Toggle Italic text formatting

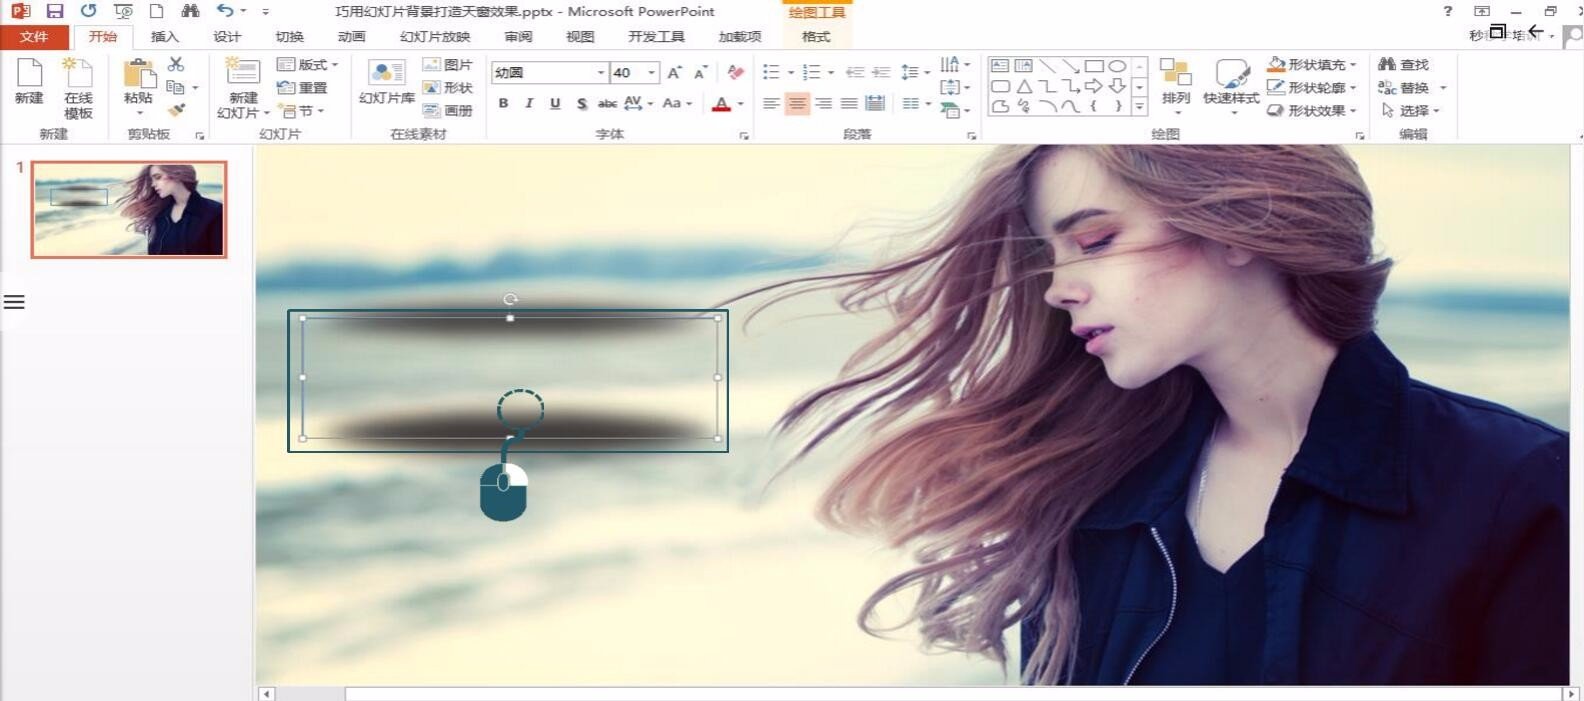pyautogui.click(x=529, y=103)
